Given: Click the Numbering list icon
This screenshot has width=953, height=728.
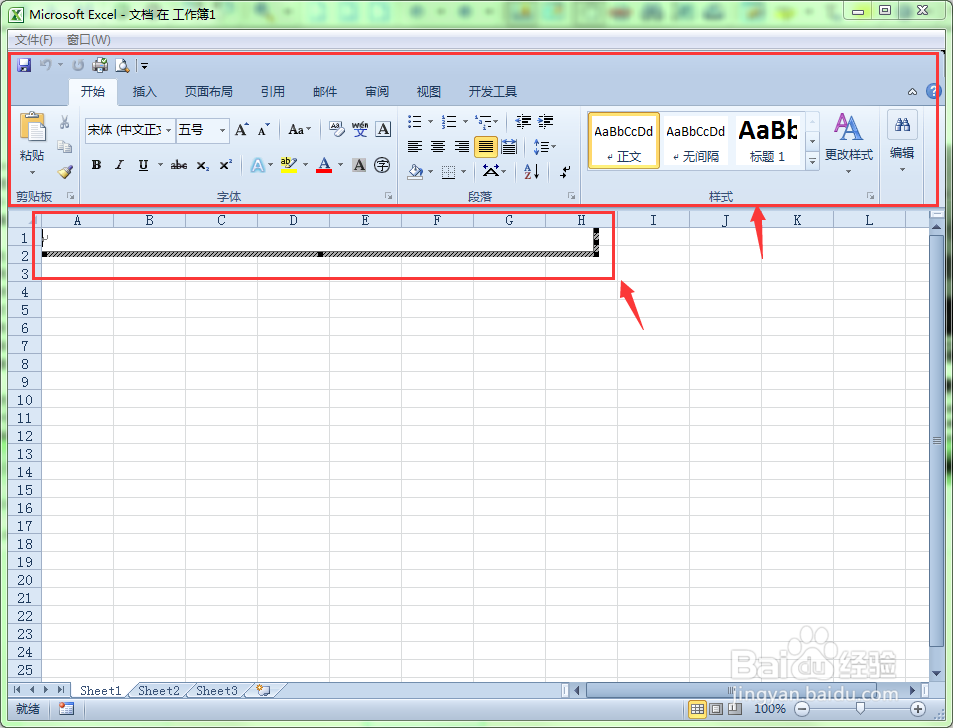Looking at the screenshot, I should (x=449, y=122).
